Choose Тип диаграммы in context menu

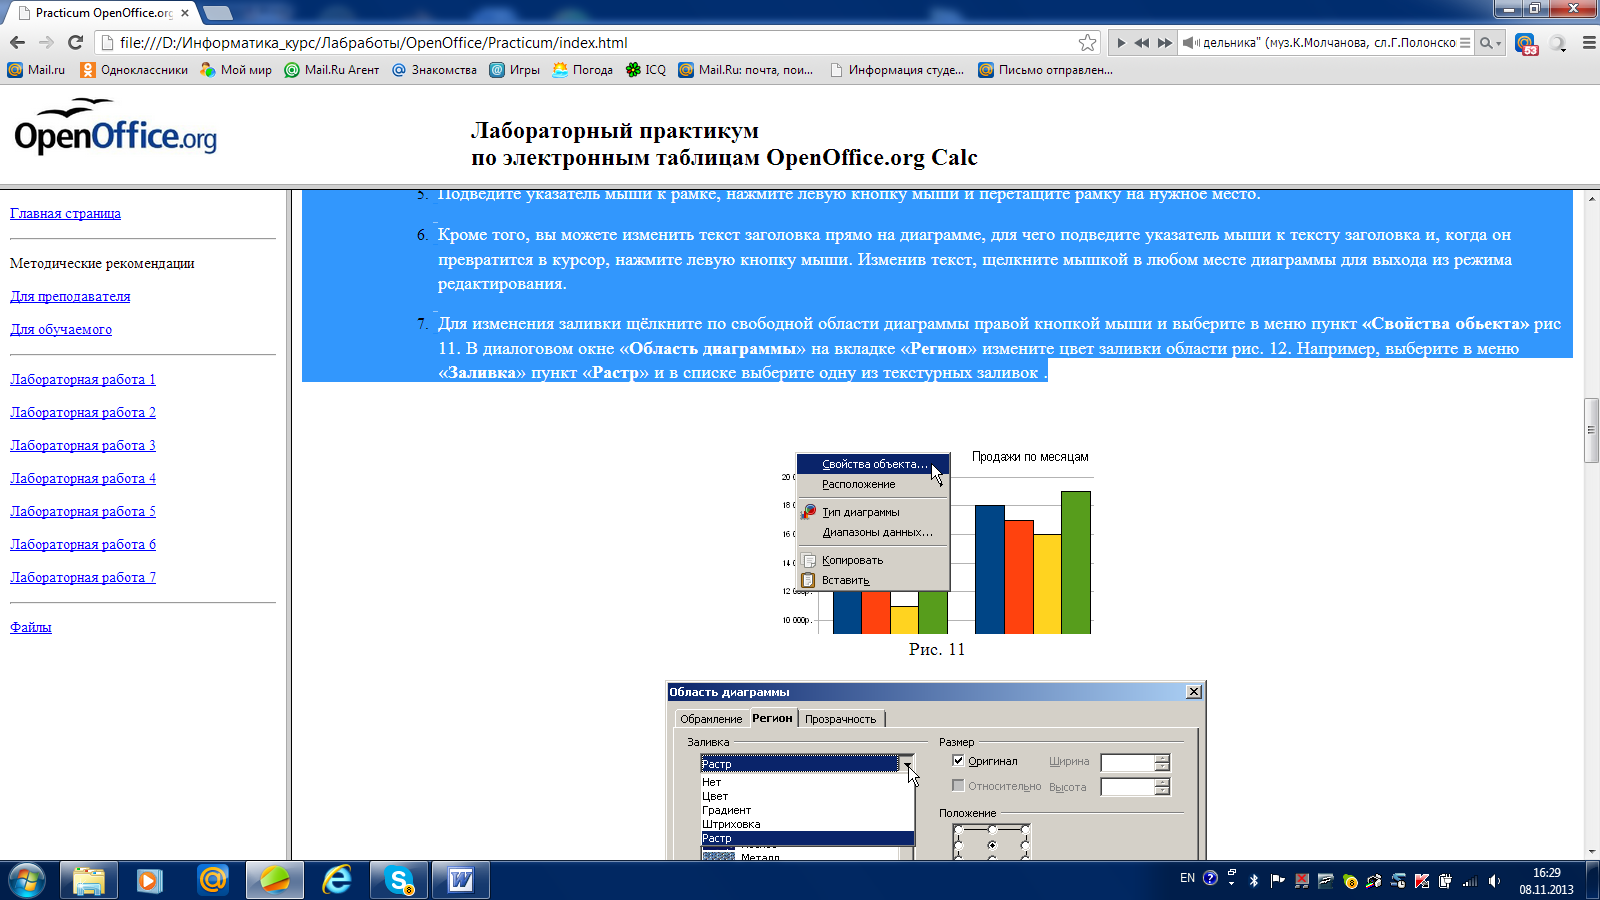pyautogui.click(x=873, y=512)
